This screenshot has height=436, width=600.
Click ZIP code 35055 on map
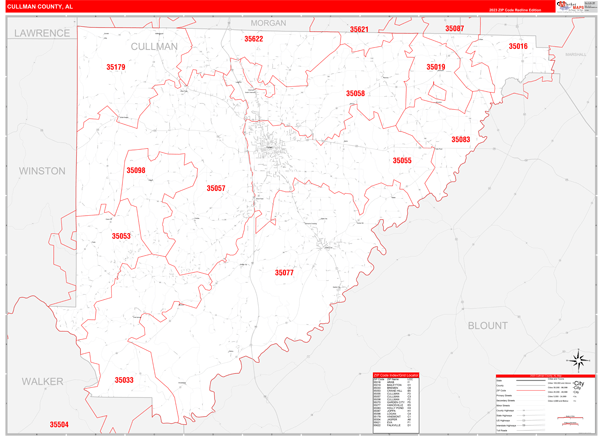401,160
